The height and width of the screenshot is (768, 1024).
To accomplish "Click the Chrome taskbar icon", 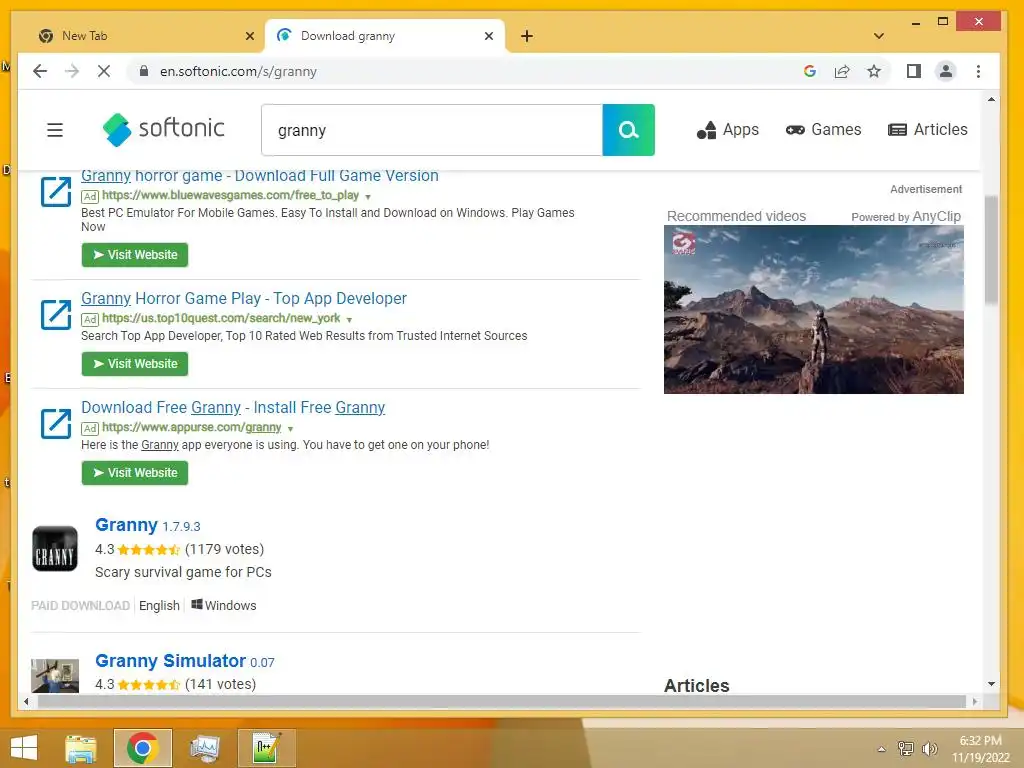I will (x=143, y=748).
